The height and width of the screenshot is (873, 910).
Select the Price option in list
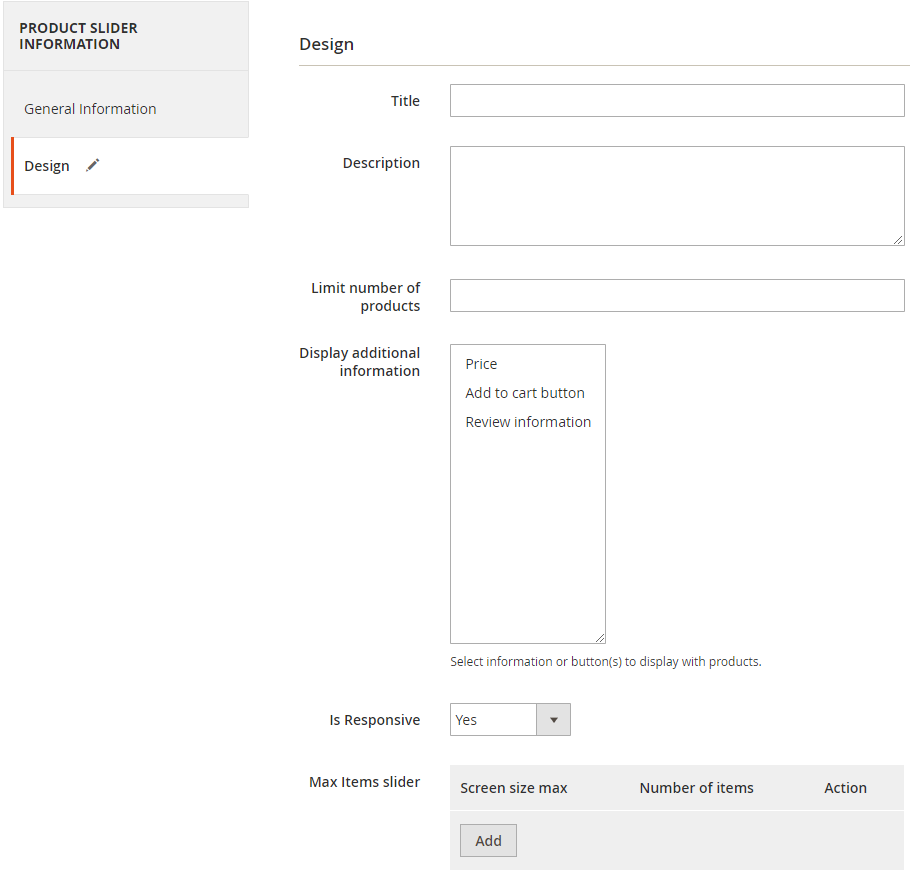[481, 364]
